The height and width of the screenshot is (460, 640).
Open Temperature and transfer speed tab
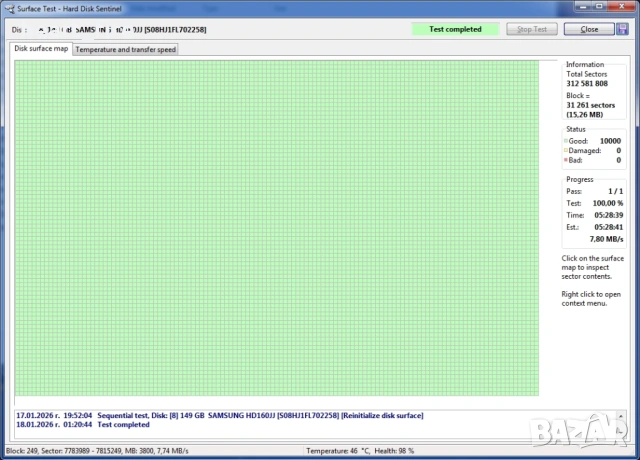point(126,49)
